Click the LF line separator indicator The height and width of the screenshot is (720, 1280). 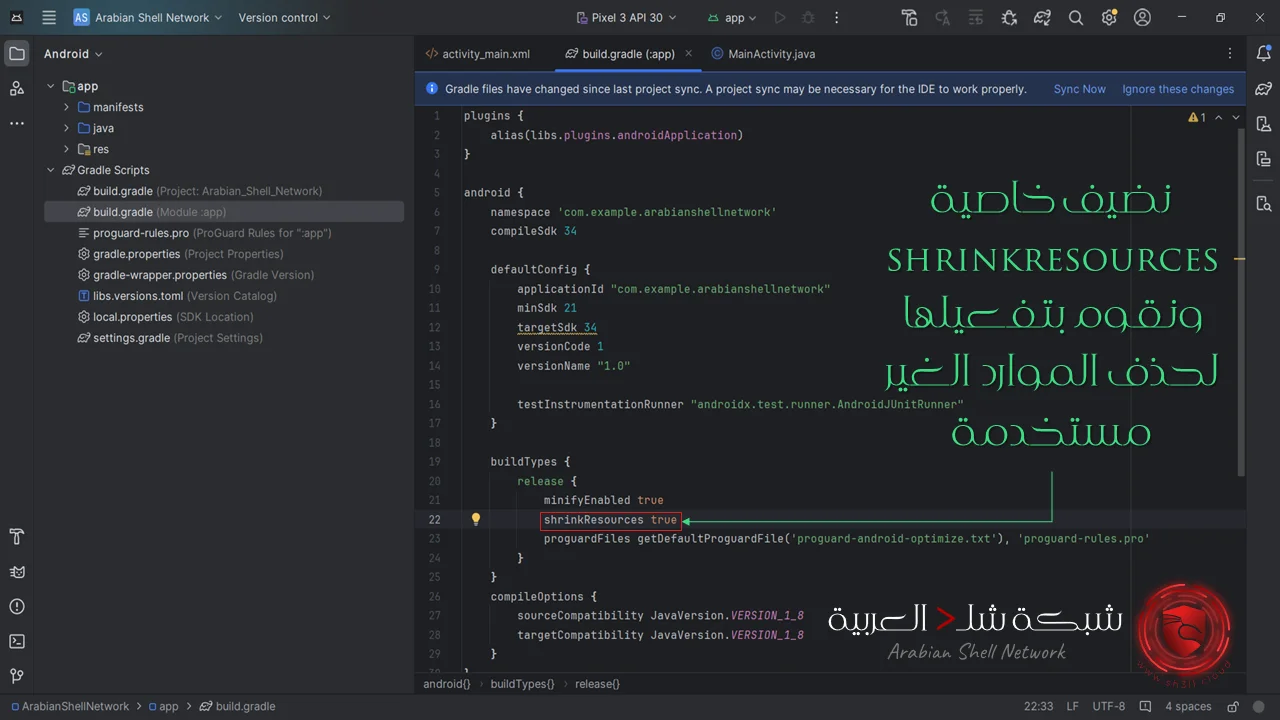pos(1072,706)
